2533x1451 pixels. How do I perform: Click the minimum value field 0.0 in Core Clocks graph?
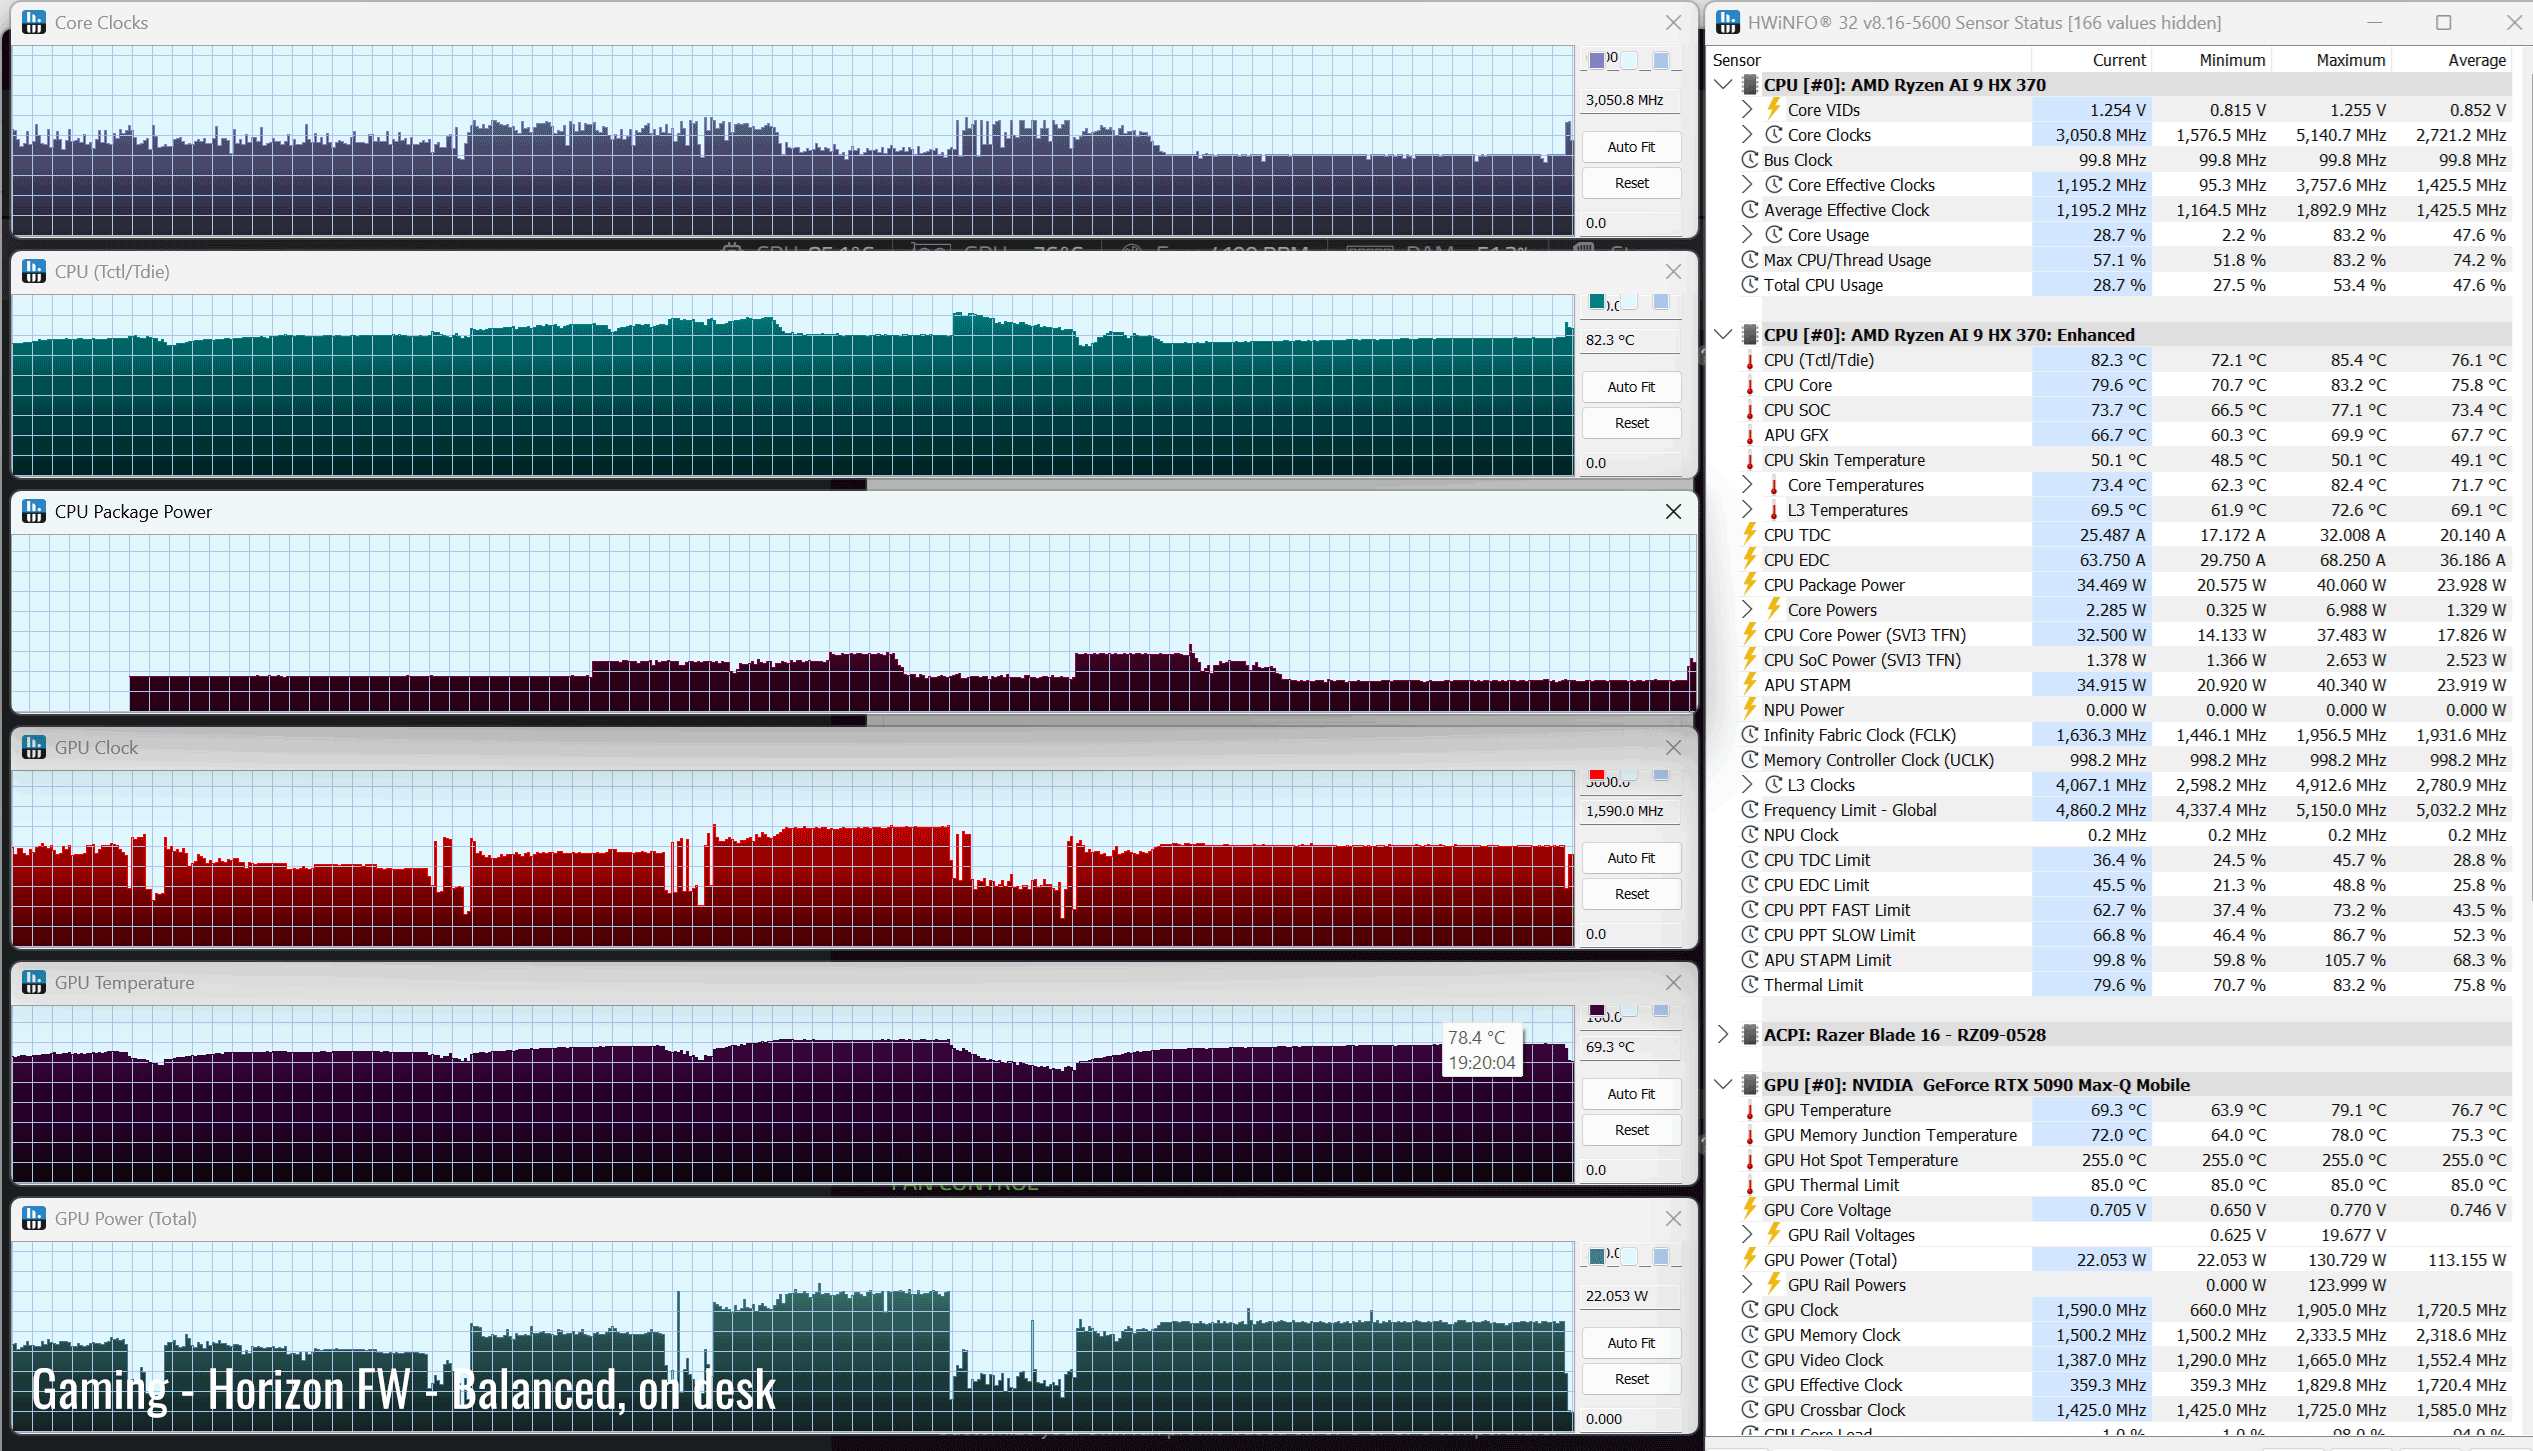(1631, 223)
